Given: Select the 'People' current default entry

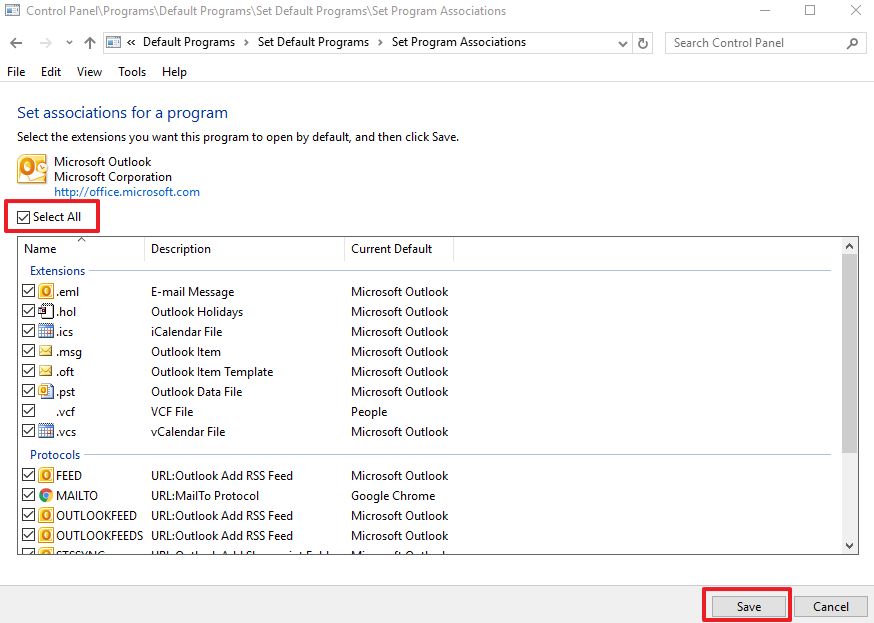Looking at the screenshot, I should (x=369, y=412).
